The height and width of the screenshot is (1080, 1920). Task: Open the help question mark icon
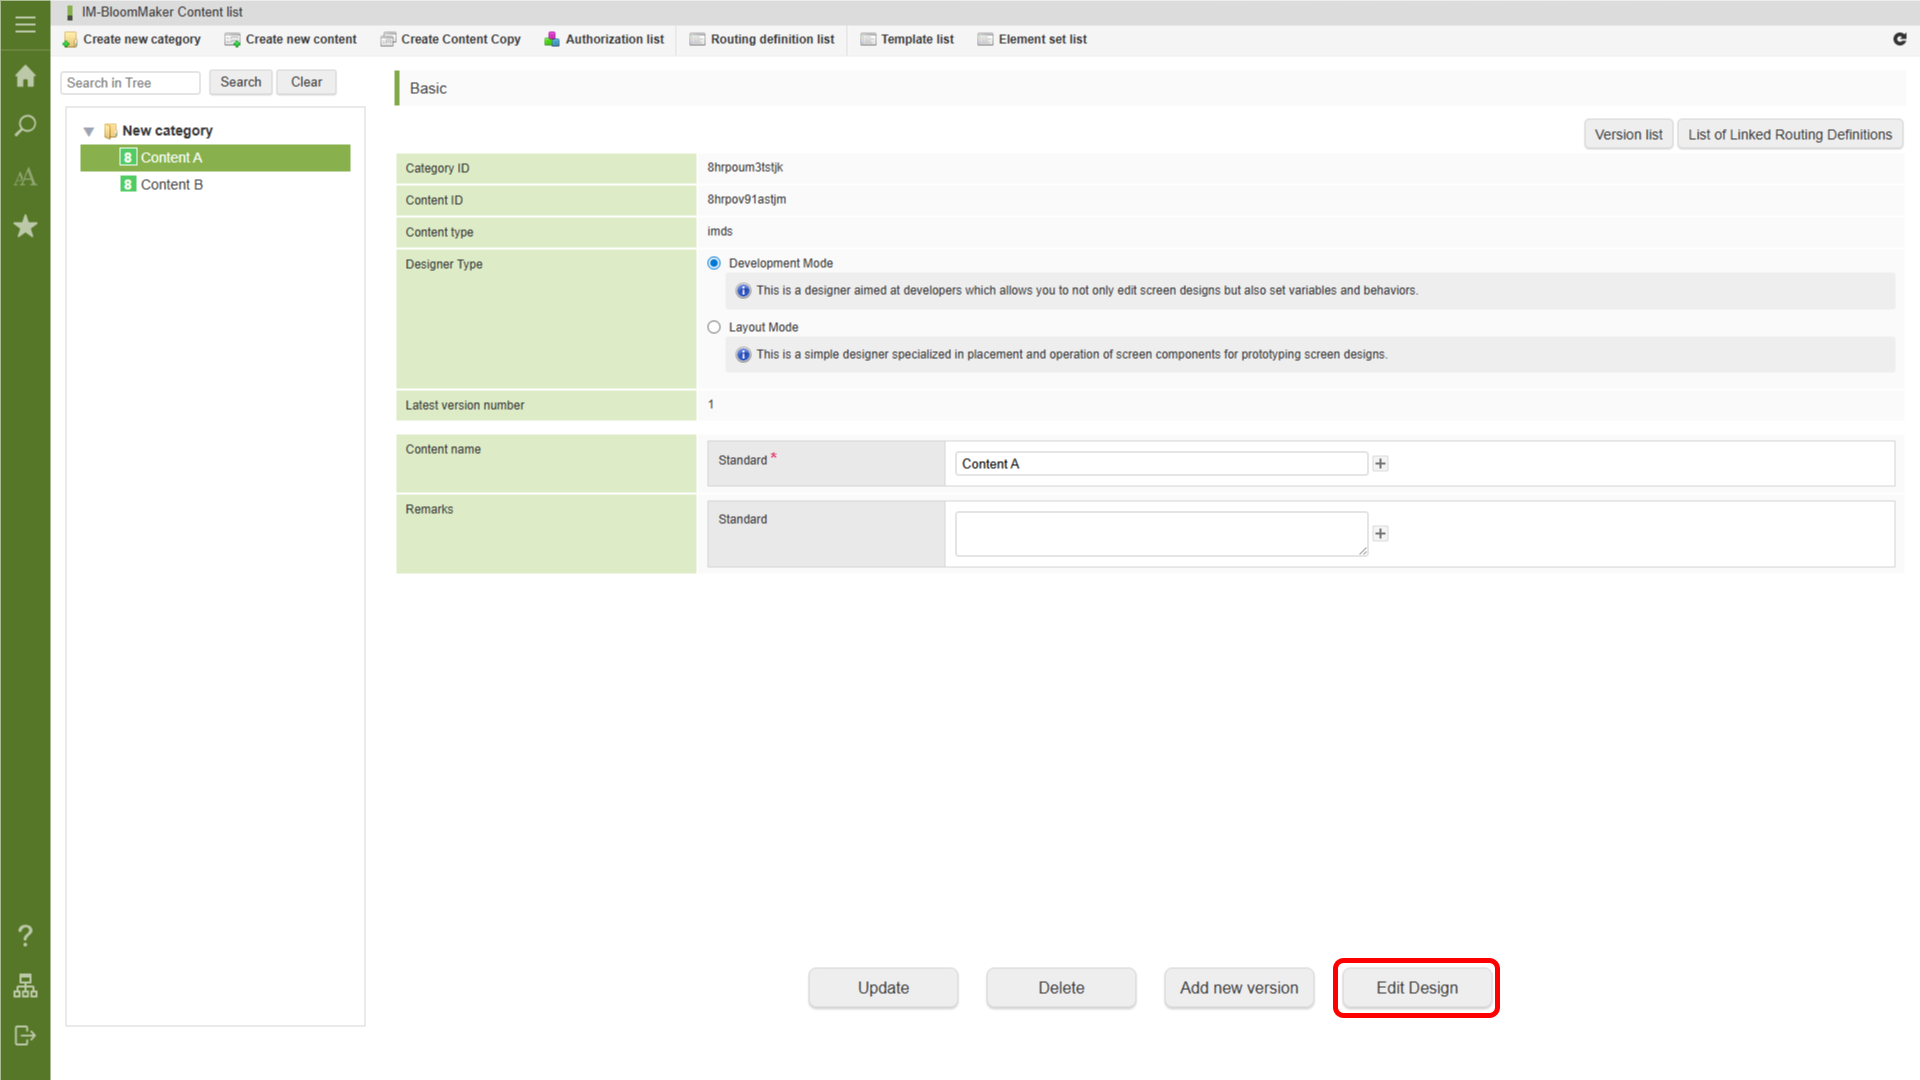(25, 936)
